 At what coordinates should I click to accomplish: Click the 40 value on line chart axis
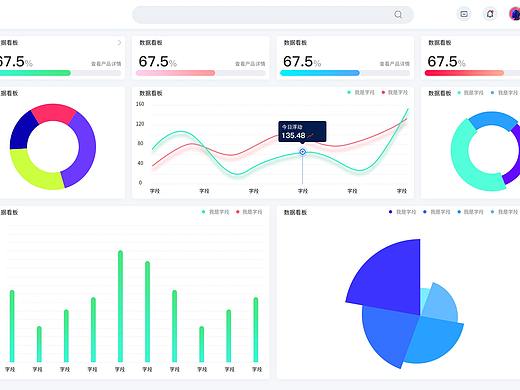(140, 163)
